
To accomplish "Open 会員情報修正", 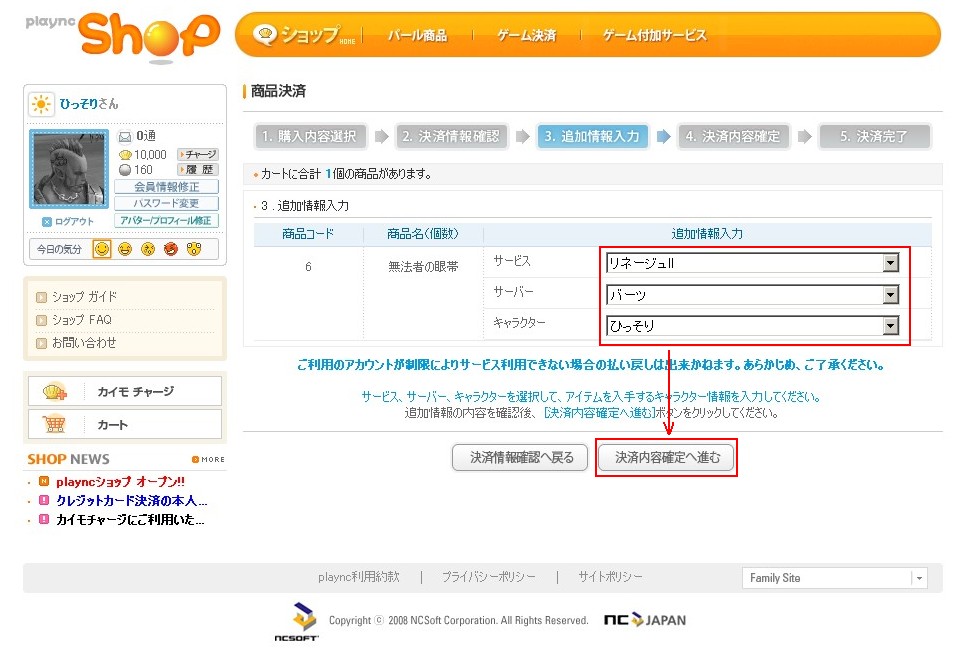I will pyautogui.click(x=166, y=187).
